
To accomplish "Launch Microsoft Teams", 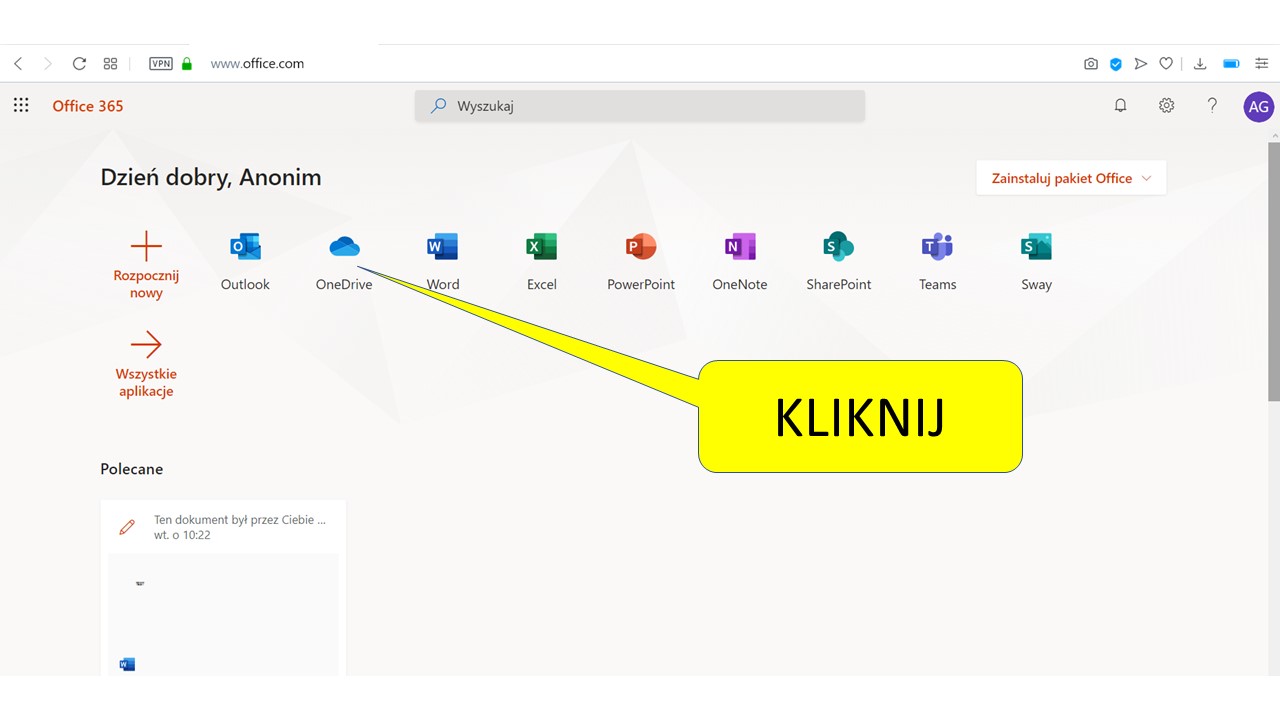I will click(937, 262).
